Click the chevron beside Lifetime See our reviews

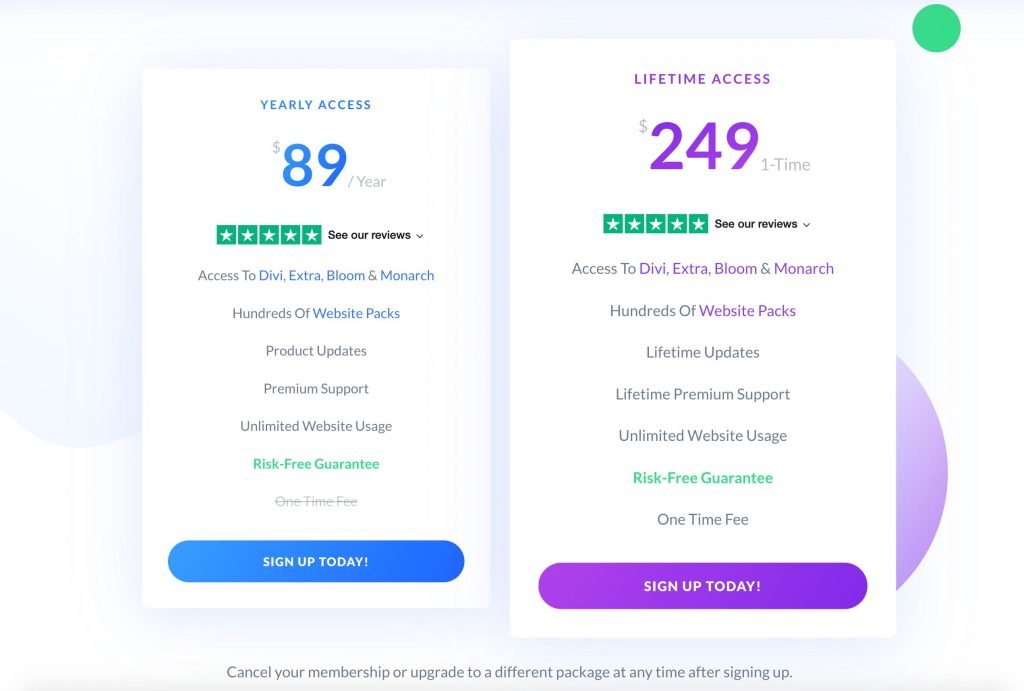point(806,225)
